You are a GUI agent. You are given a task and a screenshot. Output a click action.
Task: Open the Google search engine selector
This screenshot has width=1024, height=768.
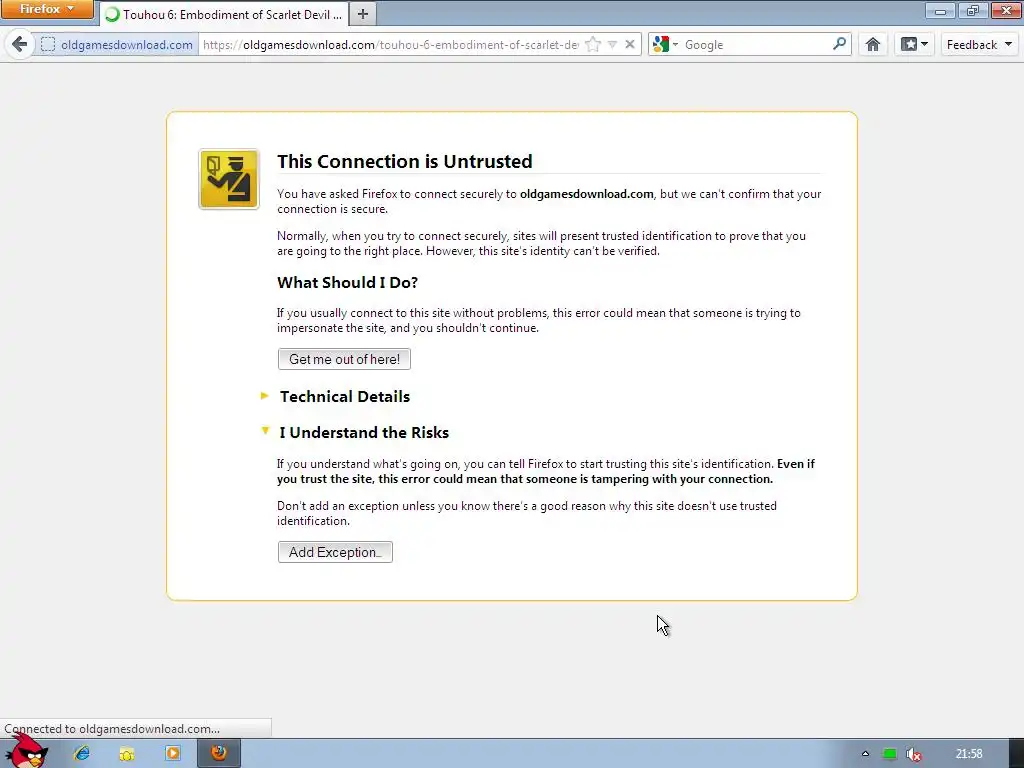pyautogui.click(x=665, y=44)
